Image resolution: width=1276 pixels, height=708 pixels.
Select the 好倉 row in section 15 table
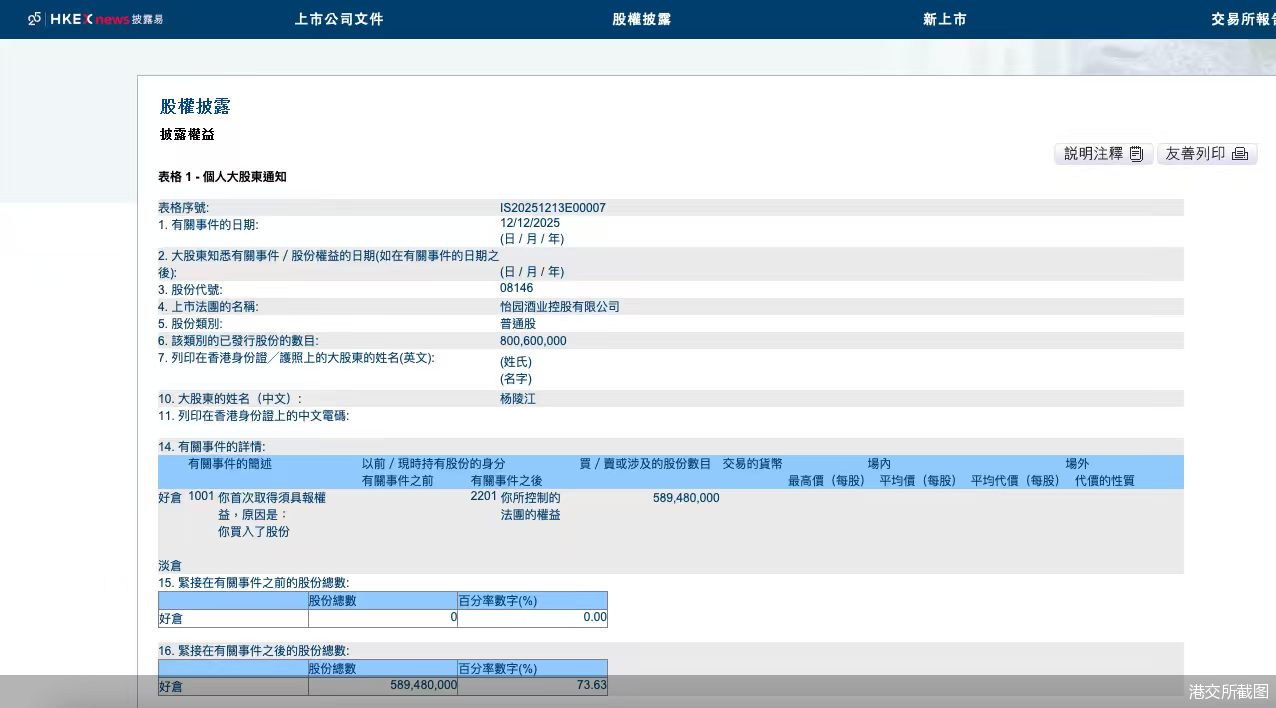tap(169, 618)
